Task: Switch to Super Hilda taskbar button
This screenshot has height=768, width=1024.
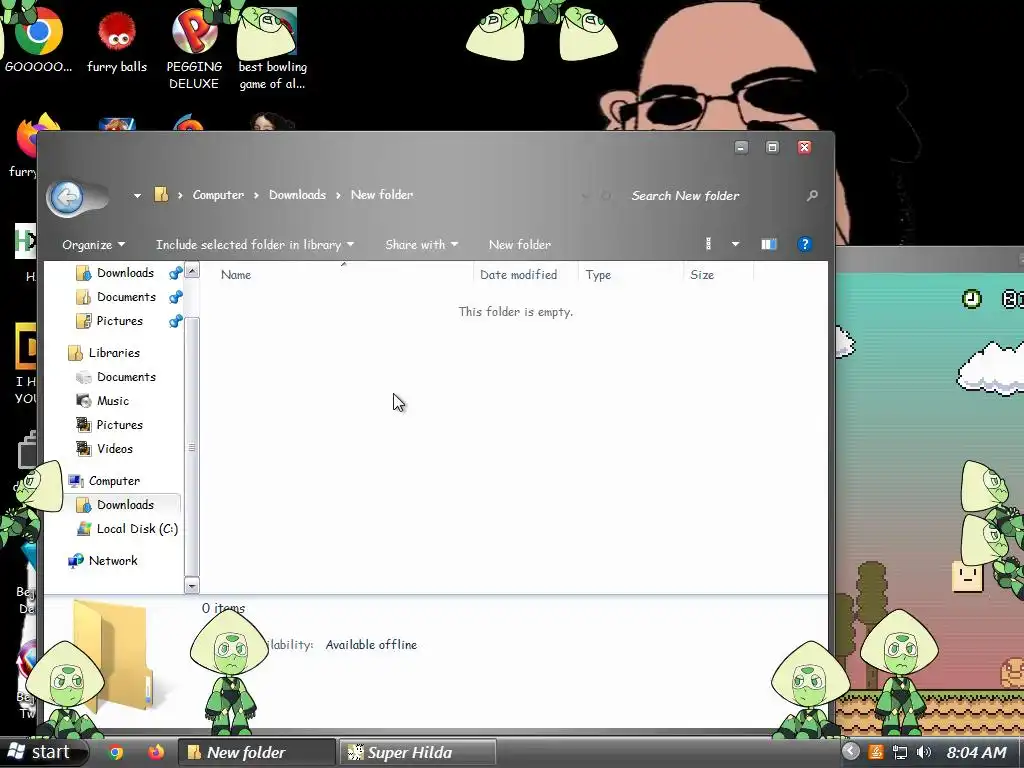Action: (x=417, y=752)
